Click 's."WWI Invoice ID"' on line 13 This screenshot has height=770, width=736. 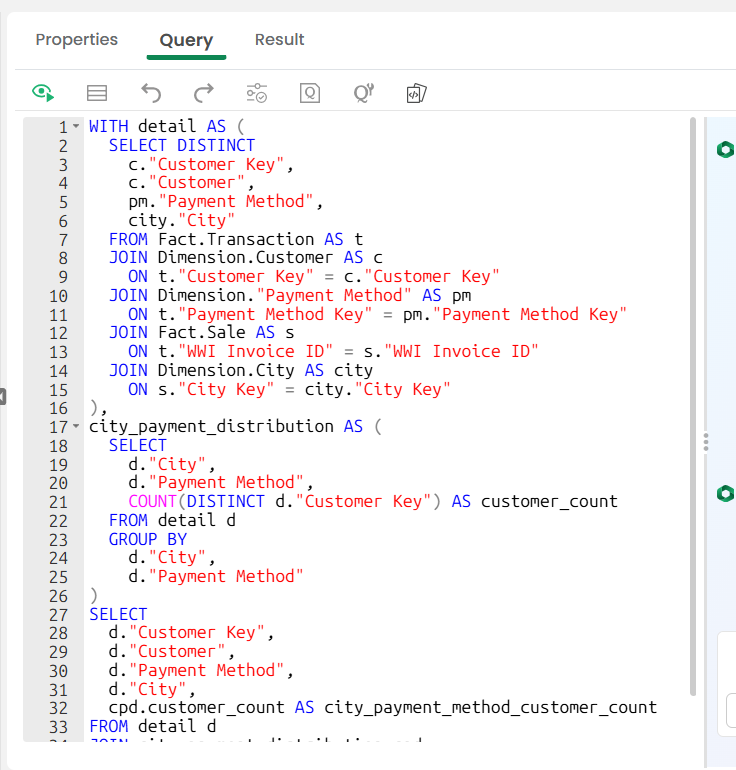tap(451, 352)
